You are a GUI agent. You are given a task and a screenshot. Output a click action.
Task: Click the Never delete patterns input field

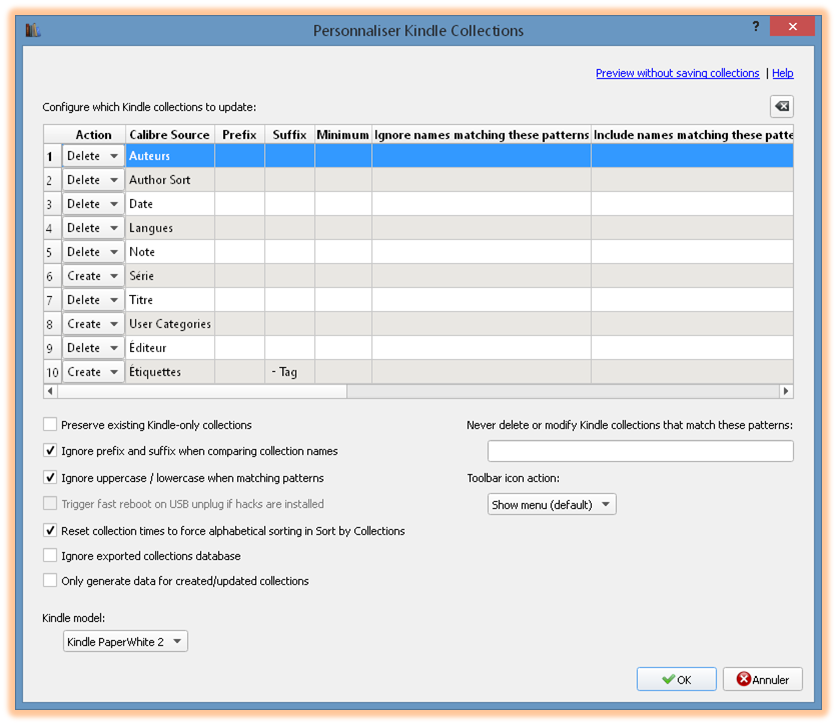[x=640, y=451]
